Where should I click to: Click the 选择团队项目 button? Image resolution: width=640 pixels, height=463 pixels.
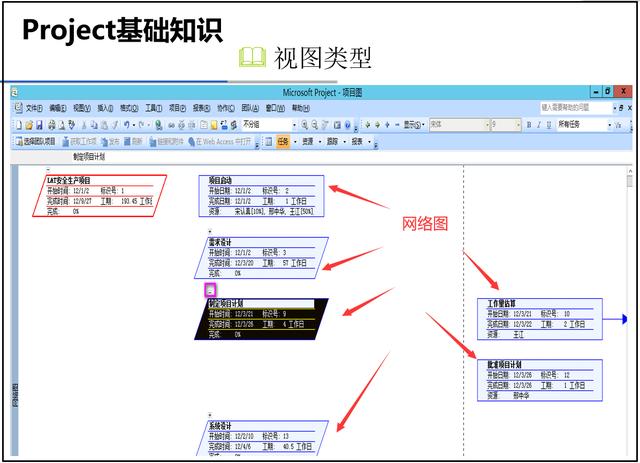pyautogui.click(x=36, y=141)
